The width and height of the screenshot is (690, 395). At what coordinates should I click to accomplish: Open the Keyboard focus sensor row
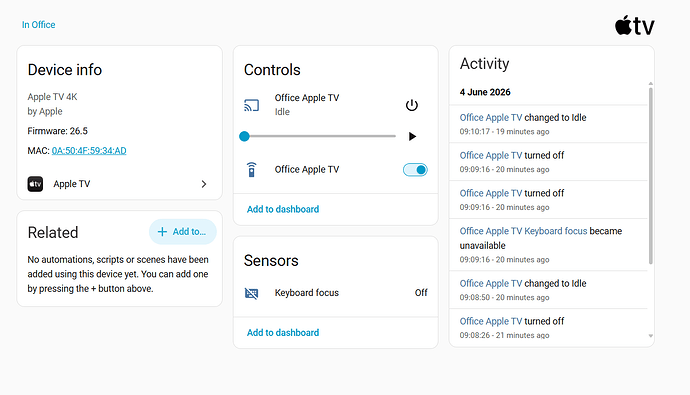336,293
